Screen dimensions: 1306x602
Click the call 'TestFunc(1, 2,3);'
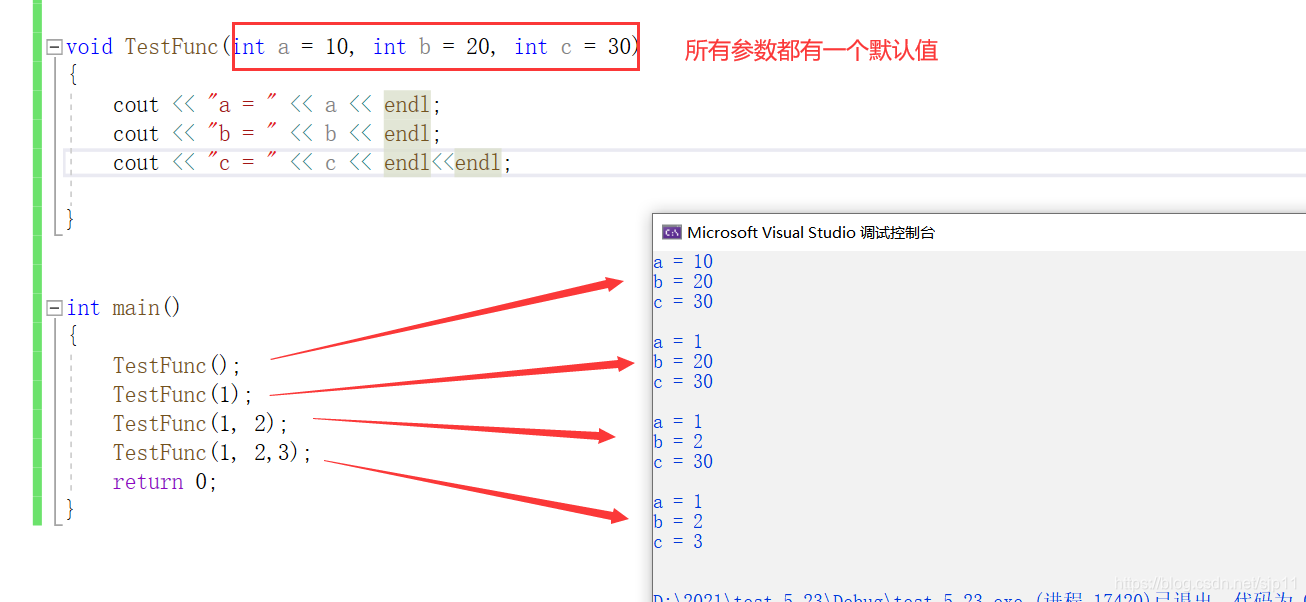pos(212,453)
